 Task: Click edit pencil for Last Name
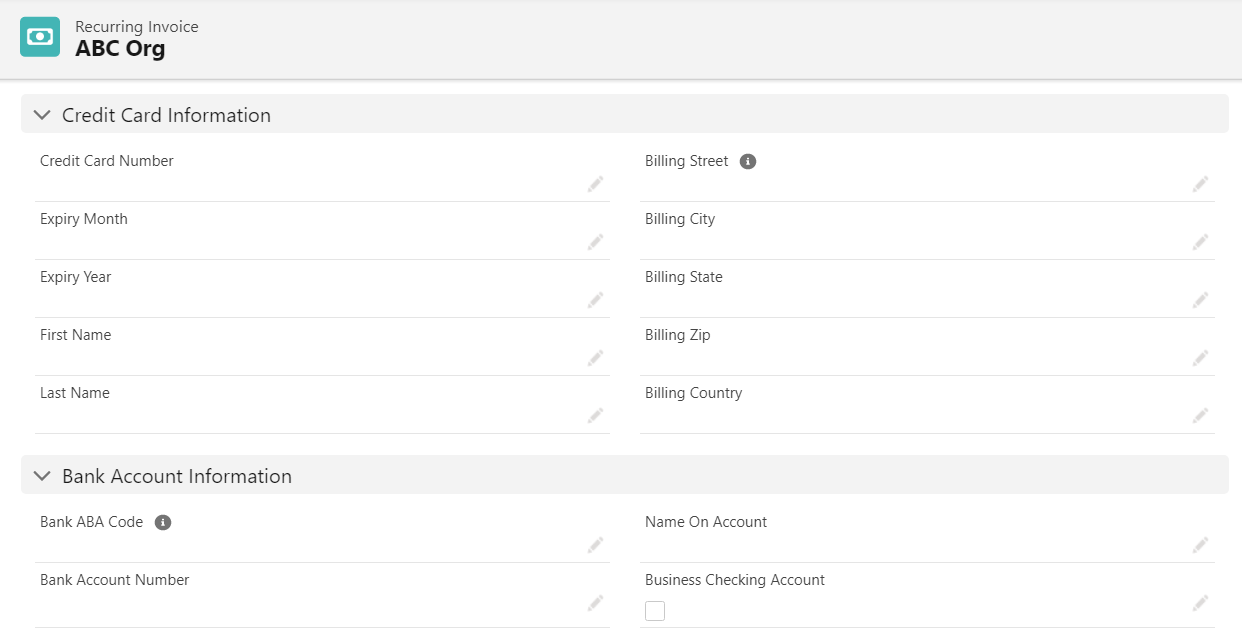coord(595,416)
